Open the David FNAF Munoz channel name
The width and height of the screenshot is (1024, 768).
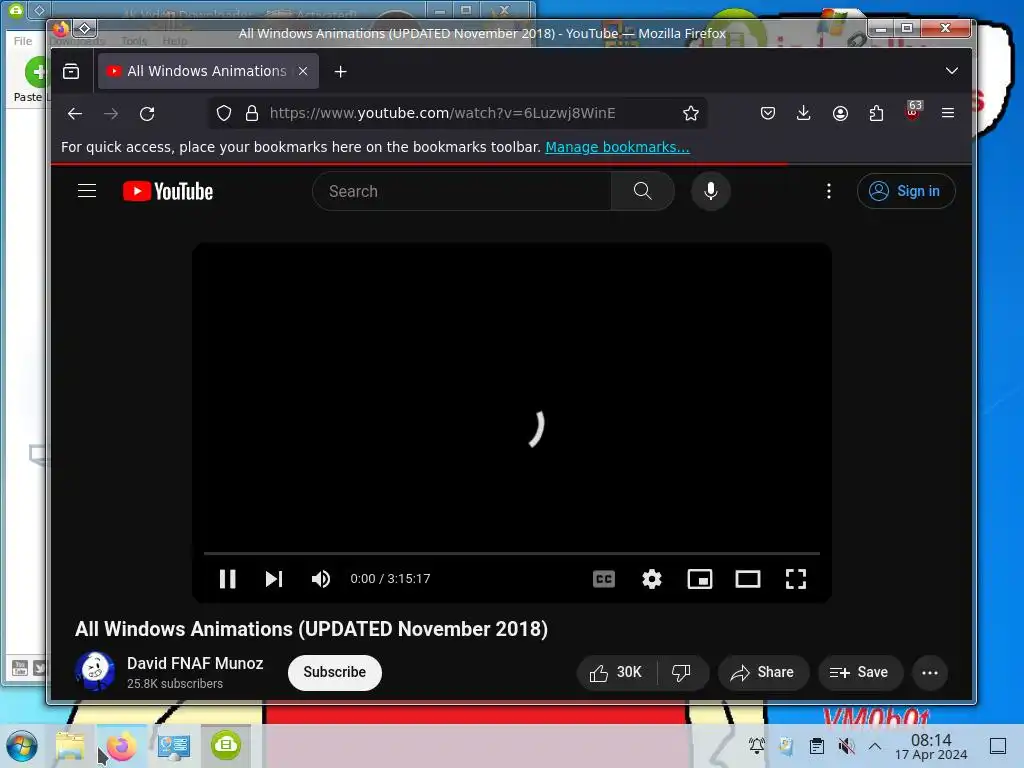195,664
